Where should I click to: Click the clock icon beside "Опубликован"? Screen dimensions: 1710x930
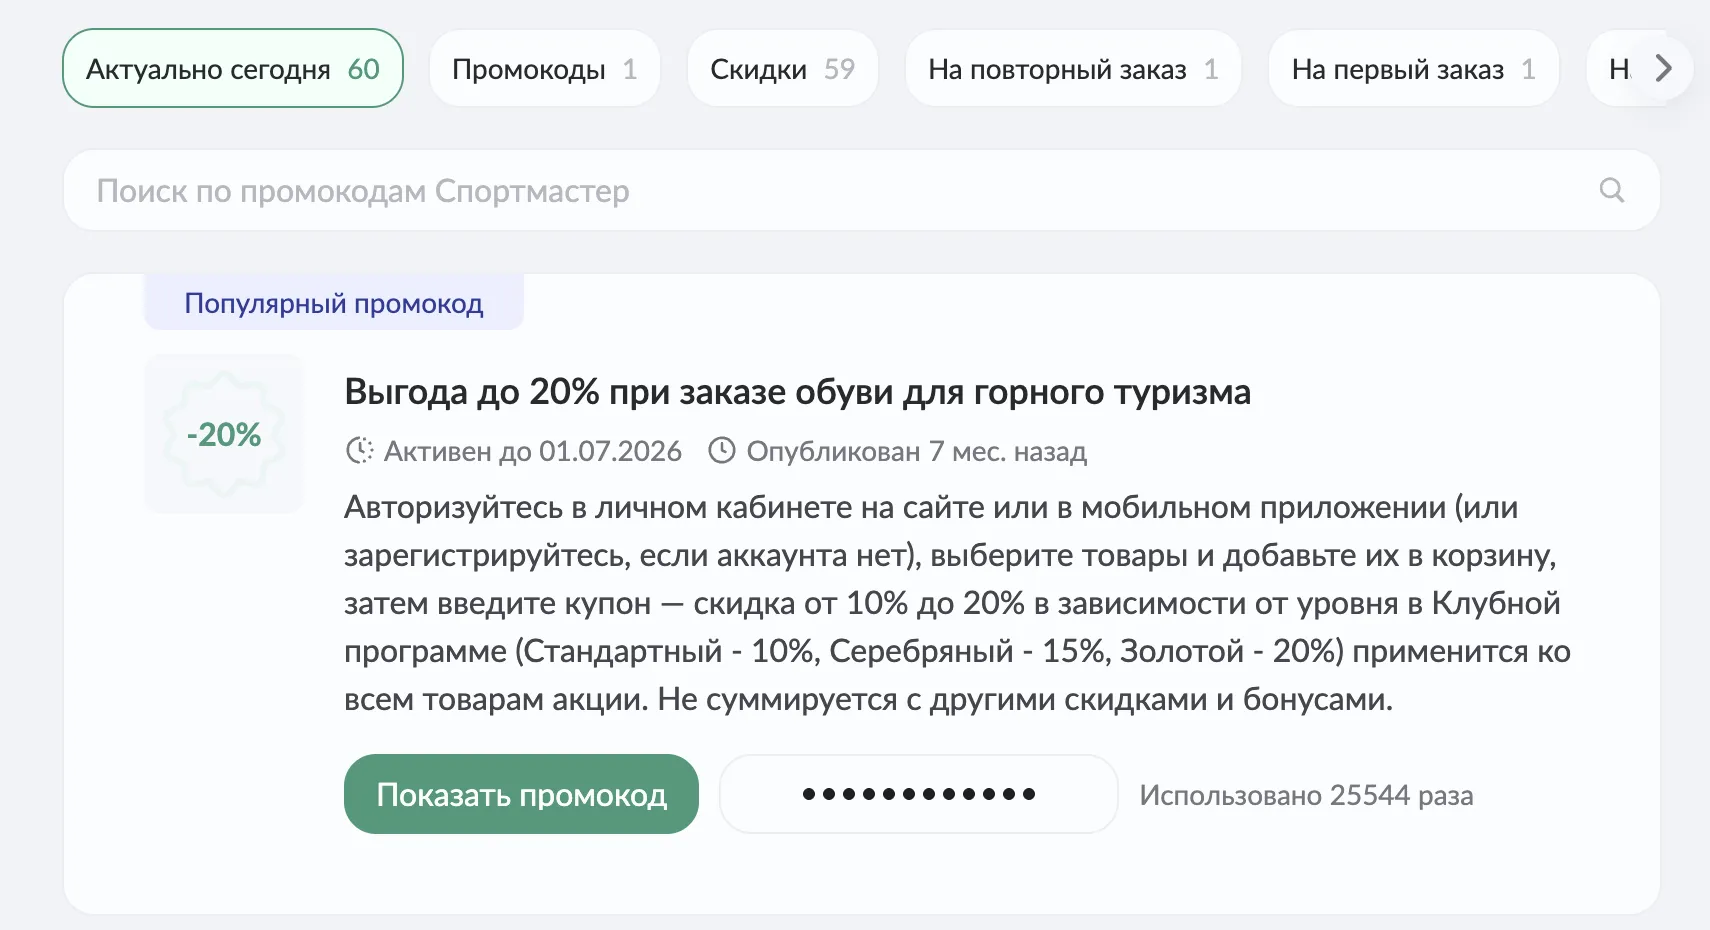(x=721, y=451)
